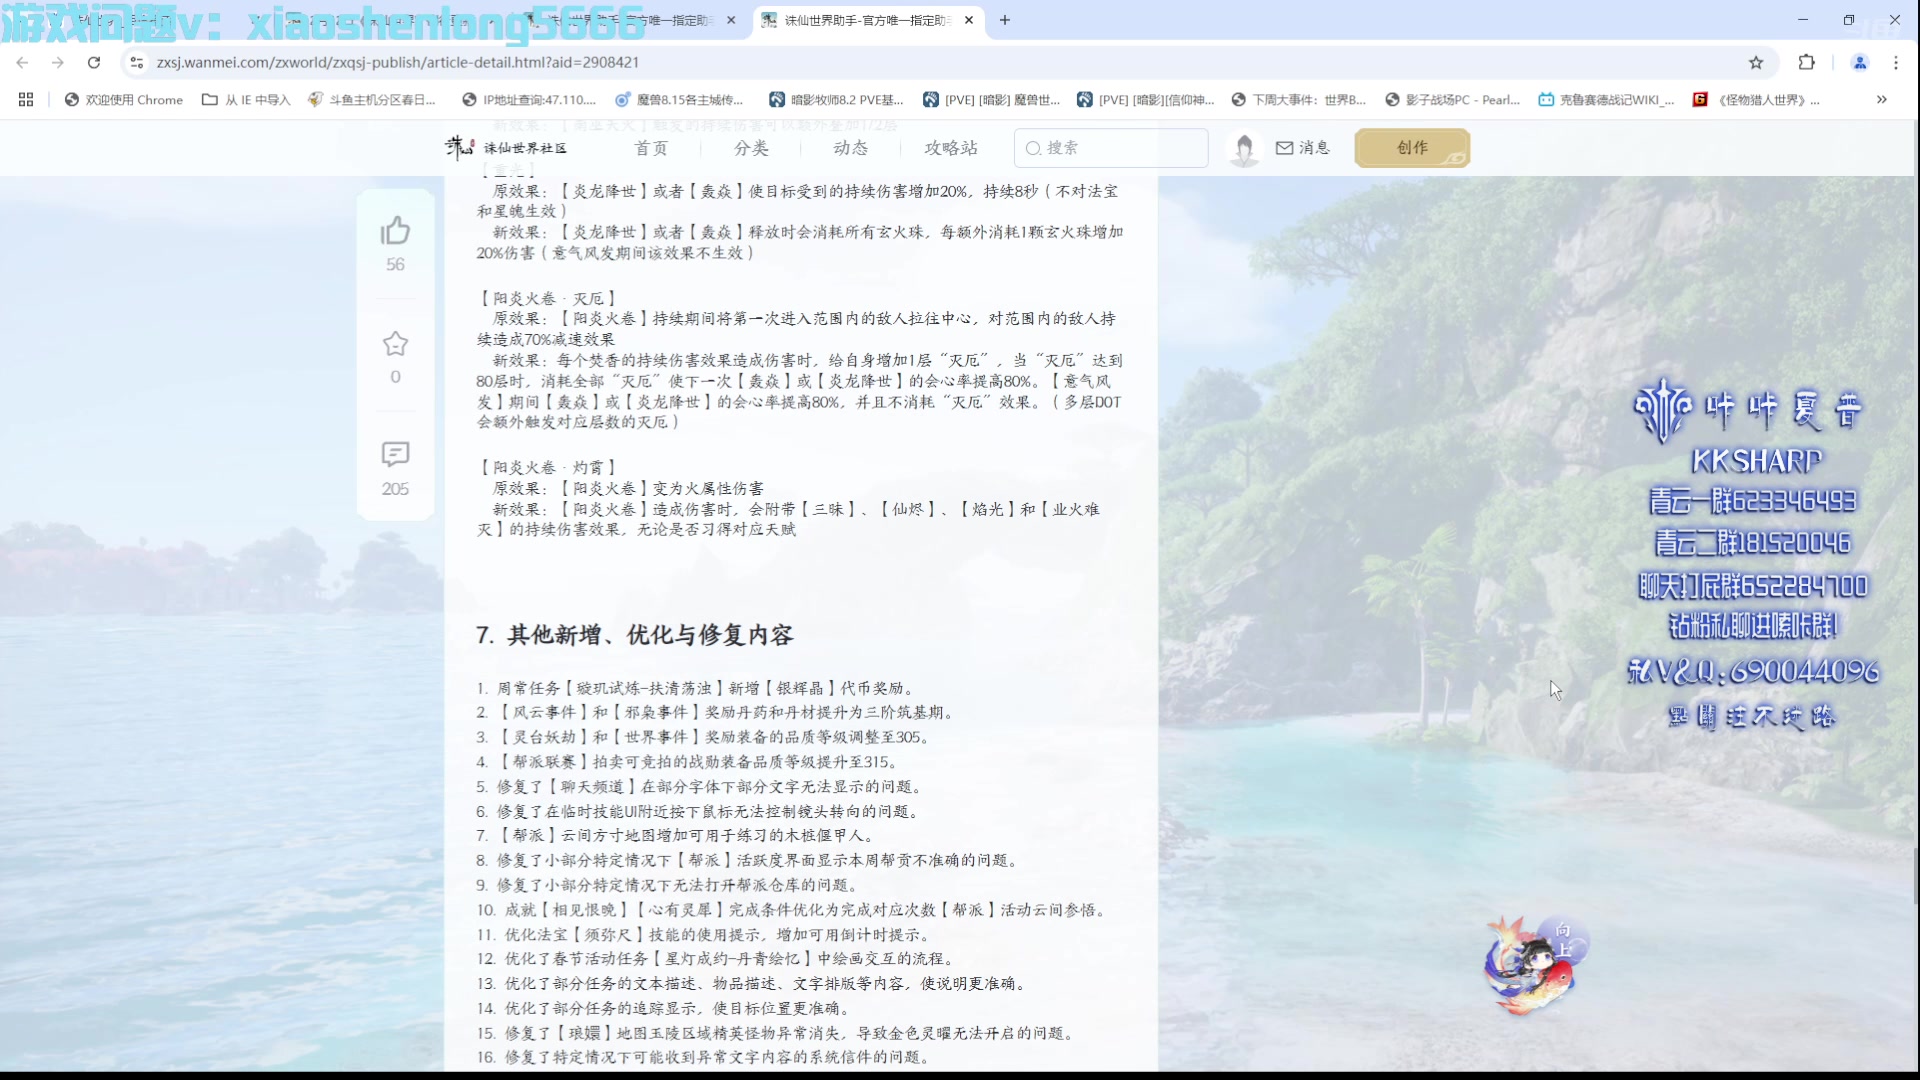Image resolution: width=1920 pixels, height=1080 pixels.
Task: Click the text 【阳炎火卷·灭厄】
Action: pyautogui.click(x=548, y=298)
